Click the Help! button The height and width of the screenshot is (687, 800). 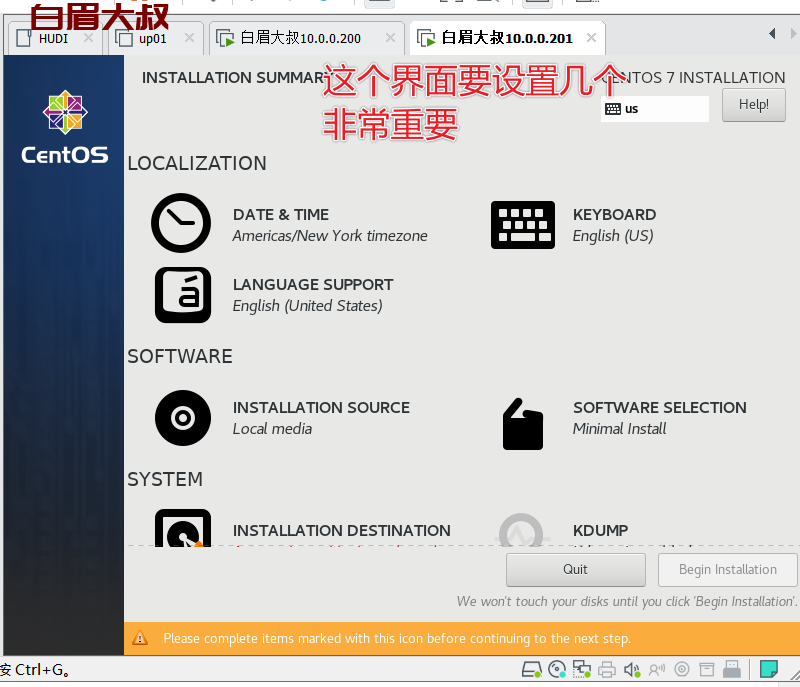point(754,105)
